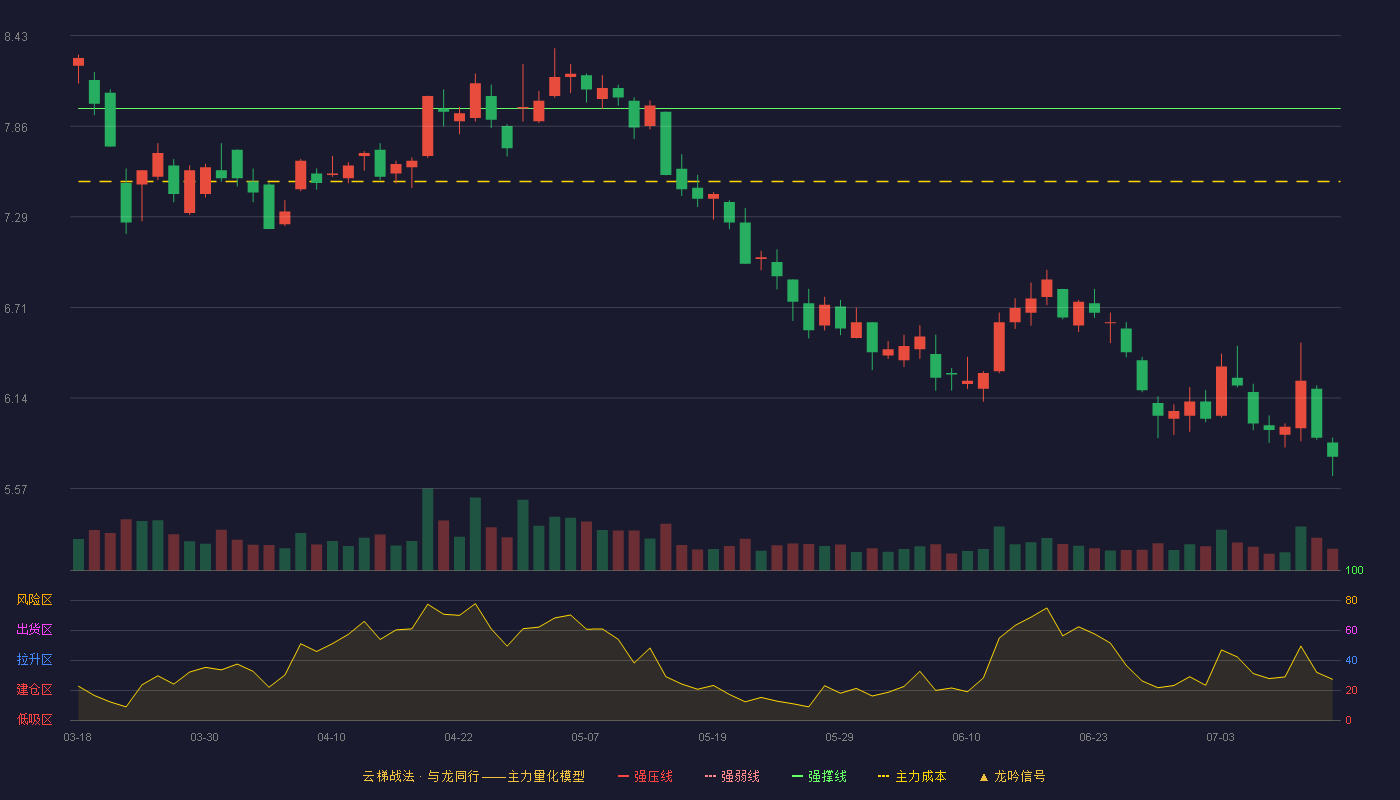Image resolution: width=1400 pixels, height=800 pixels.
Task: Toggle the 强撑线 legend item
Action: pyautogui.click(x=819, y=776)
